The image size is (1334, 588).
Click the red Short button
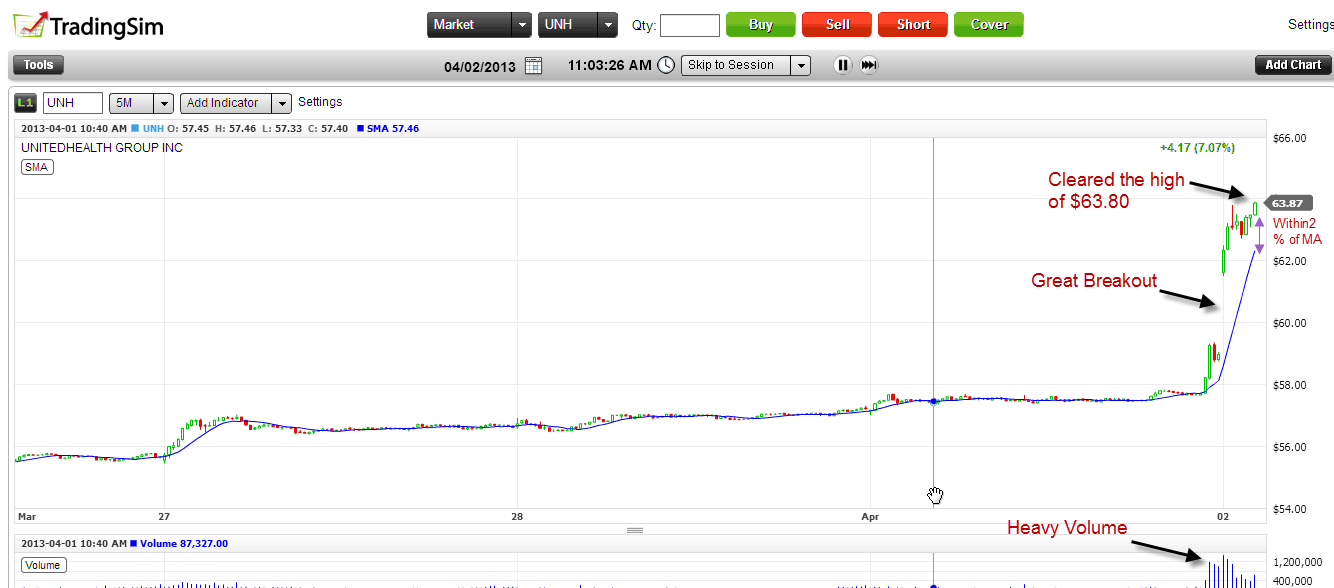pos(913,25)
